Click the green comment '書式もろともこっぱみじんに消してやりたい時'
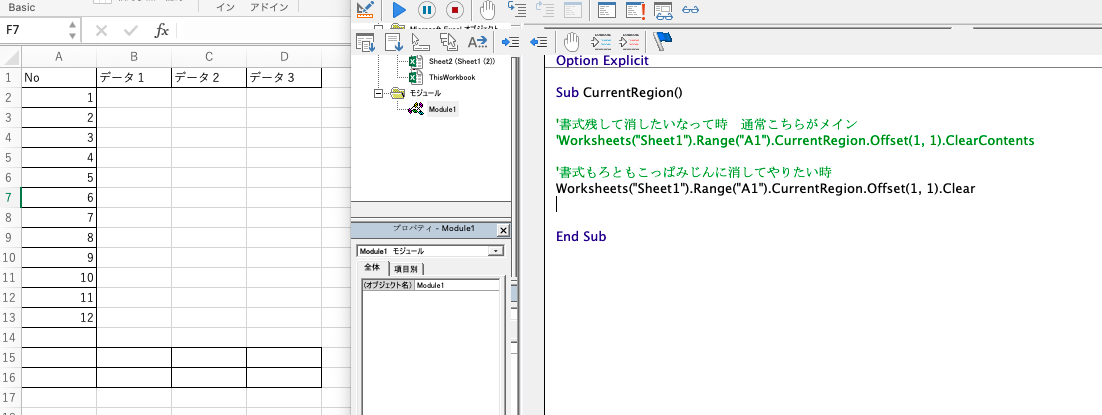Image resolution: width=1102 pixels, height=415 pixels. coord(694,172)
